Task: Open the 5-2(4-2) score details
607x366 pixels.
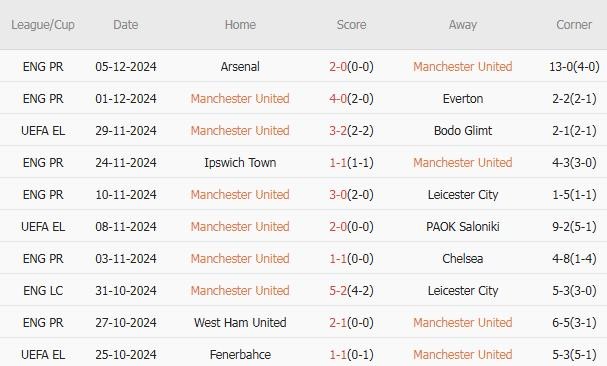Action: [x=351, y=290]
